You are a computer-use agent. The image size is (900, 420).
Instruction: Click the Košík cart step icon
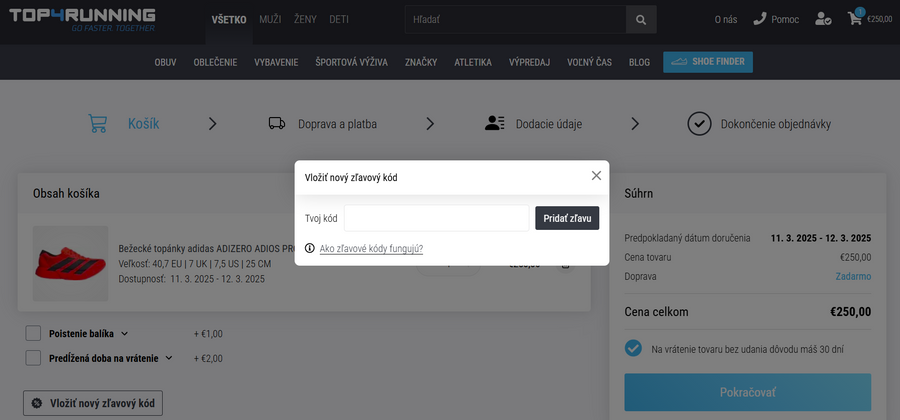pos(98,124)
